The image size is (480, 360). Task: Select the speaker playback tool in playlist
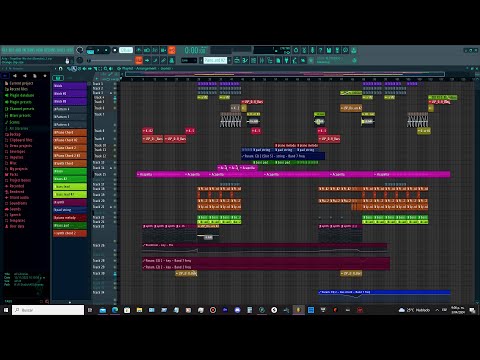[x=110, y=69]
